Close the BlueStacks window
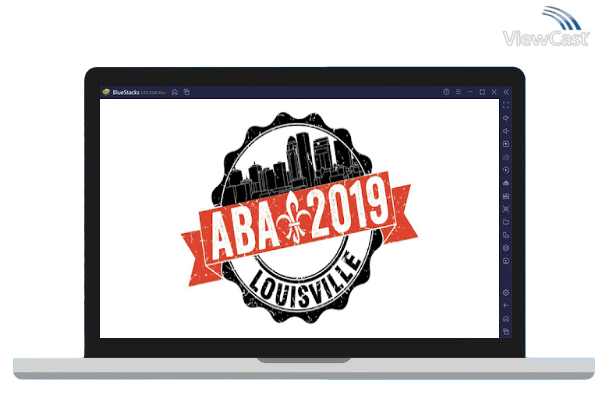Viewport: 602px width, 414px height. click(x=494, y=92)
